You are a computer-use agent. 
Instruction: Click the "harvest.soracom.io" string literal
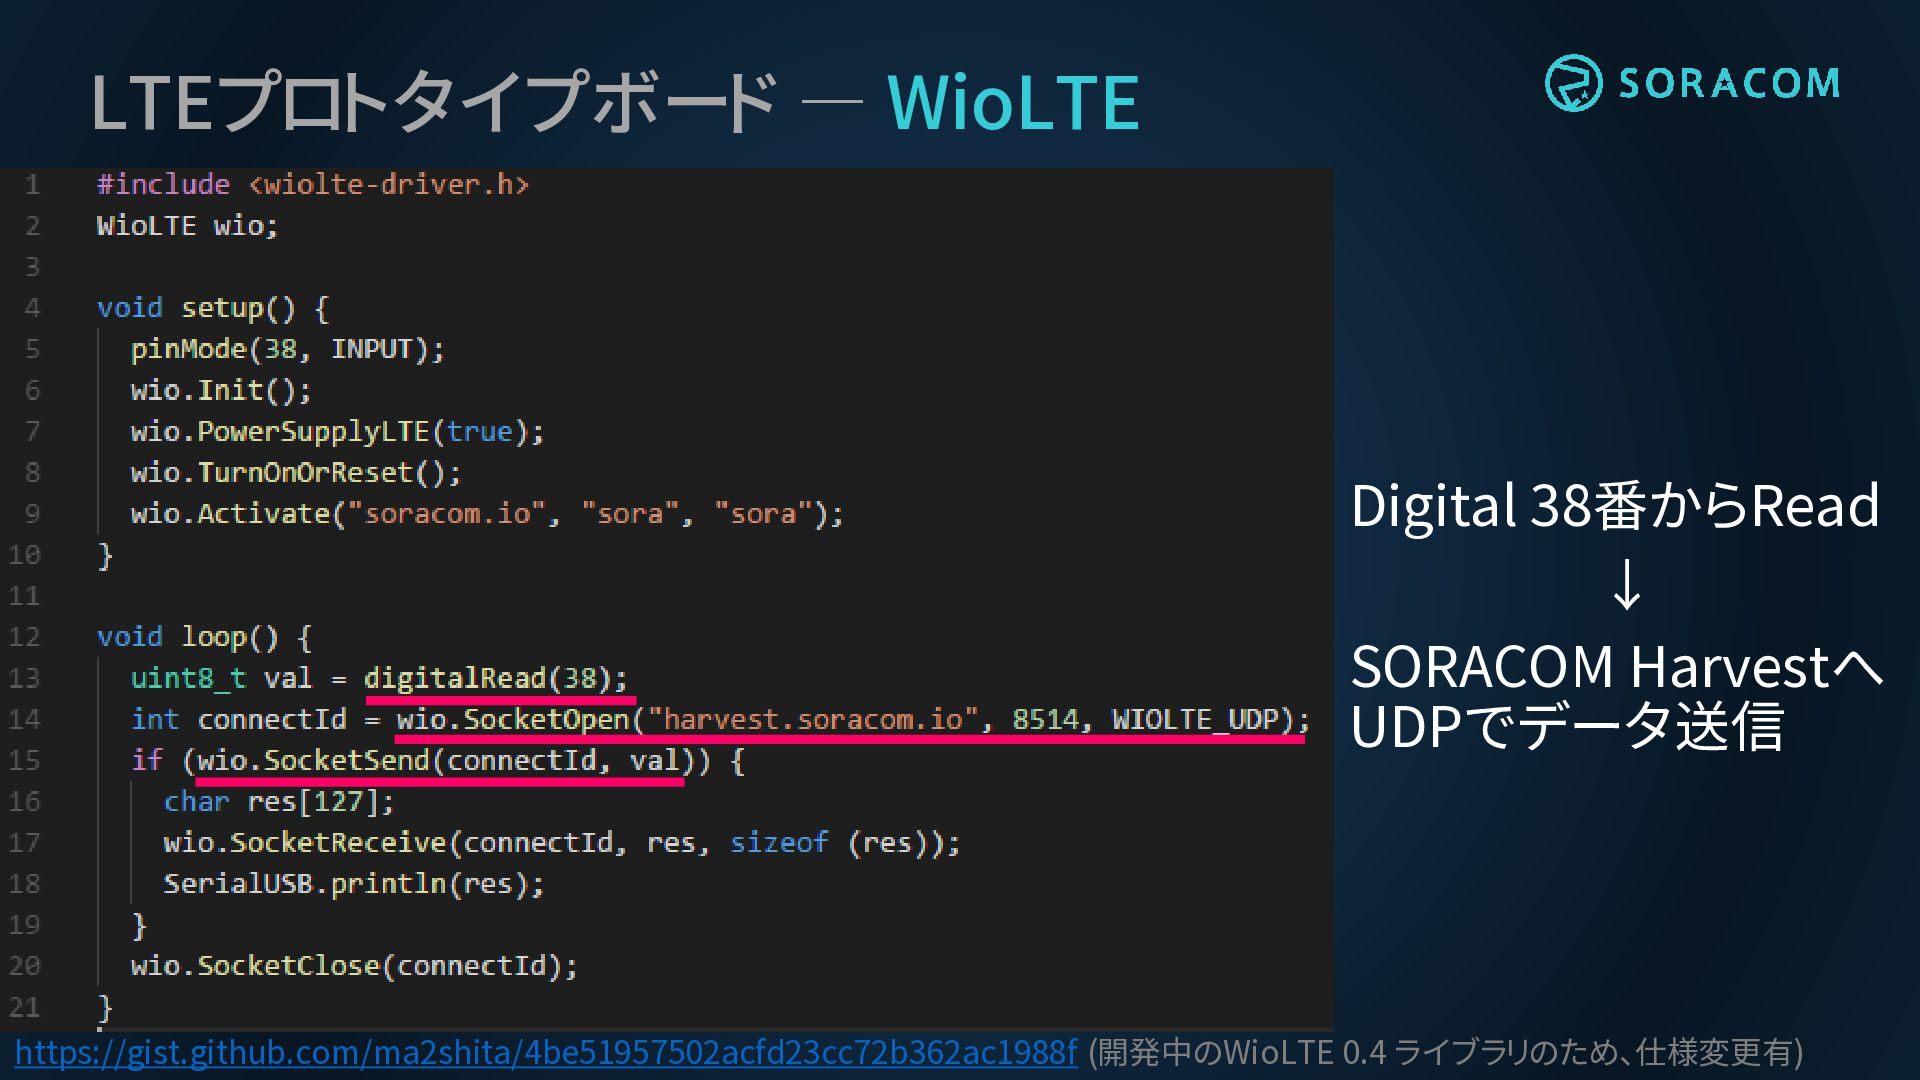pos(813,720)
